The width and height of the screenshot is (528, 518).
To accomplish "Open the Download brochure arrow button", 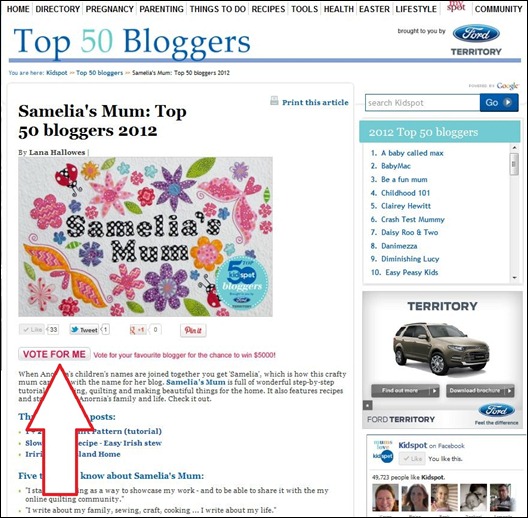I will (x=480, y=391).
